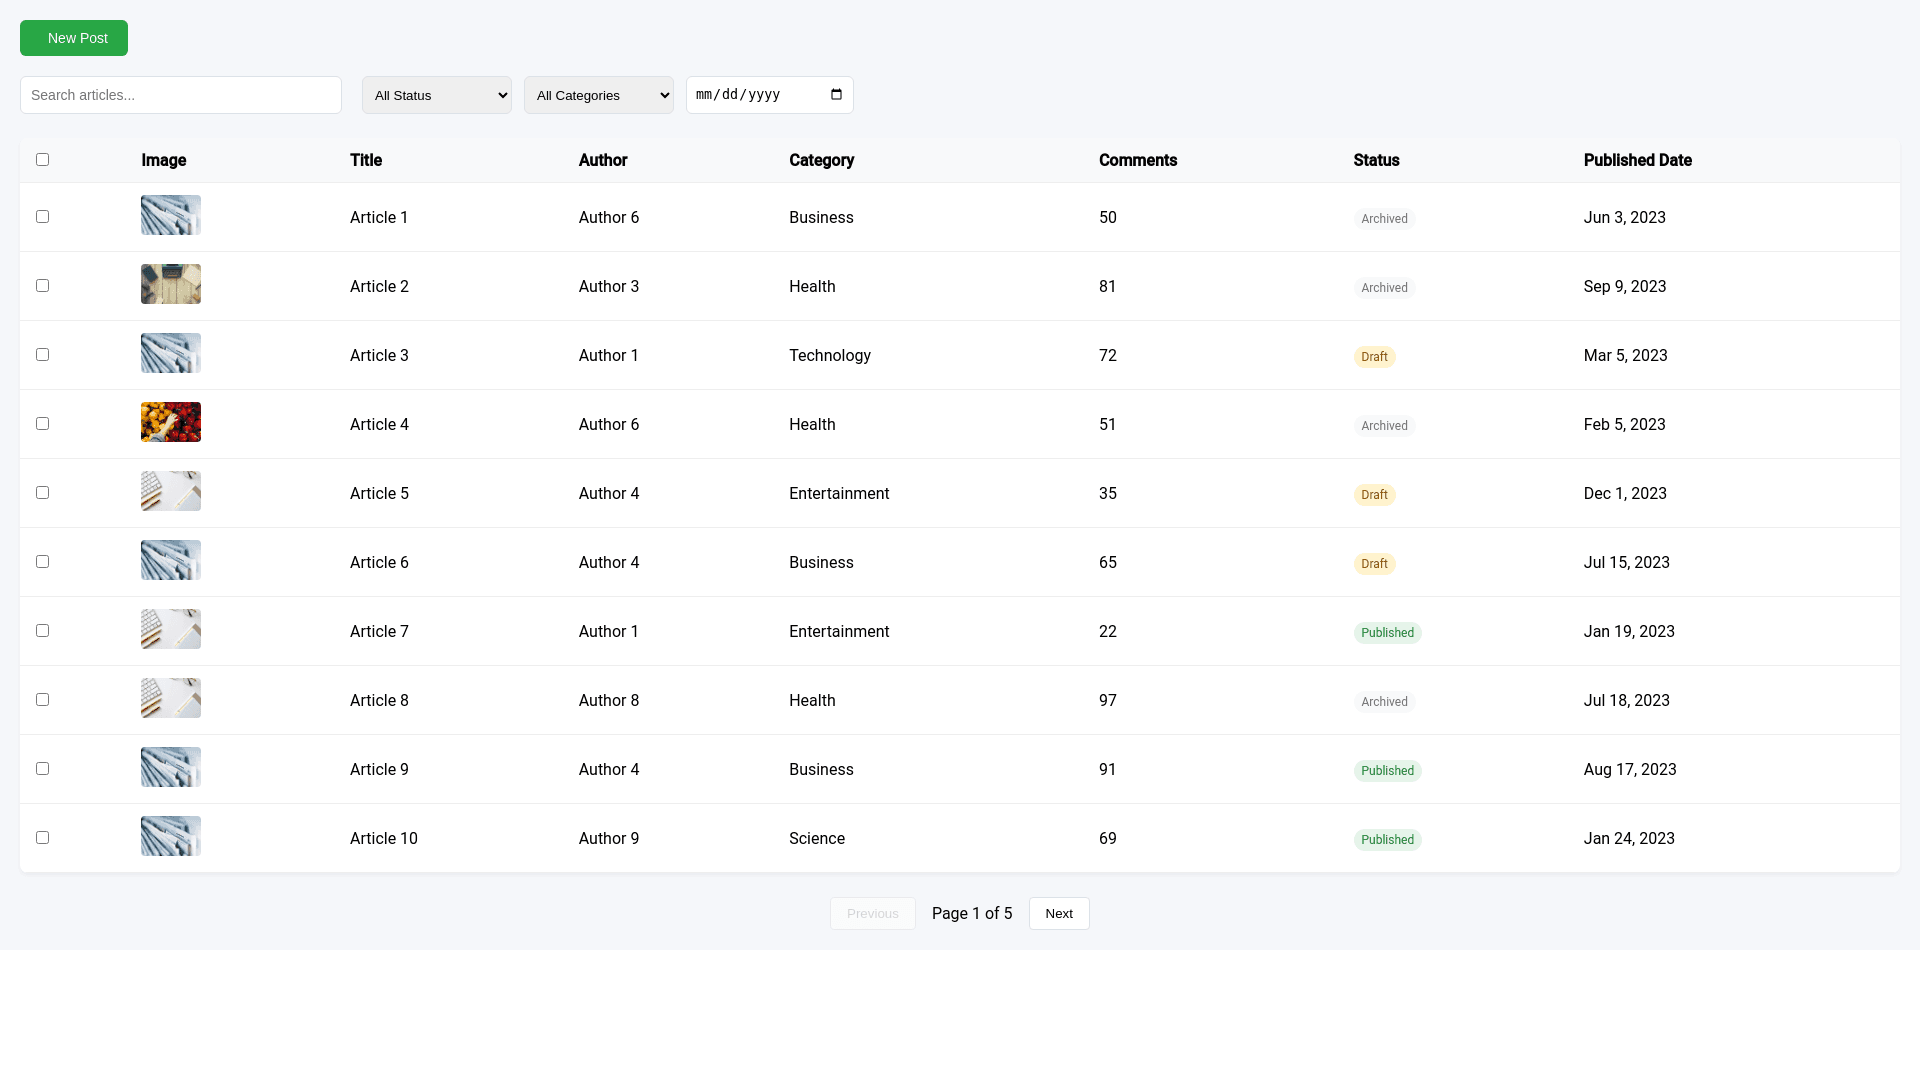Click Article 10 thumbnail image

pos(171,836)
